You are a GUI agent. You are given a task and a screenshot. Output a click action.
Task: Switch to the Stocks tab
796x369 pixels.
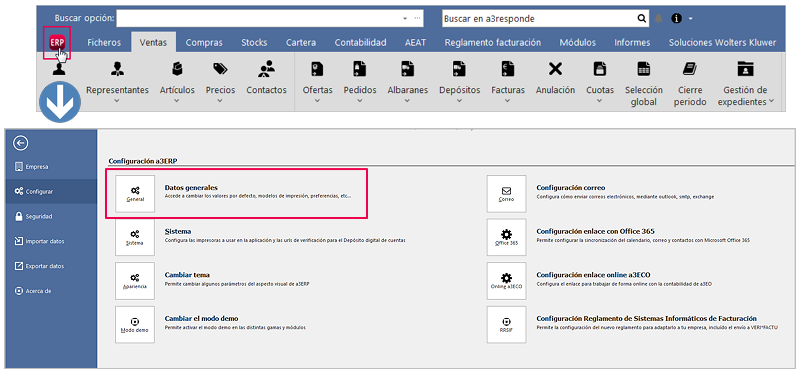point(254,43)
